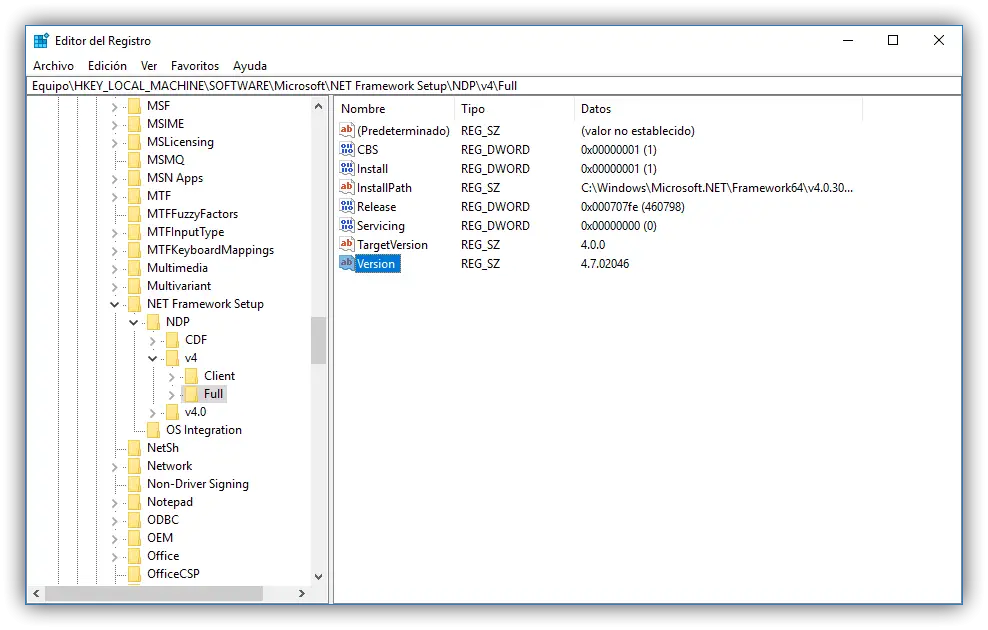Click the InstallPath string value icon
Screen dimensions: 988x630
[x=347, y=187]
